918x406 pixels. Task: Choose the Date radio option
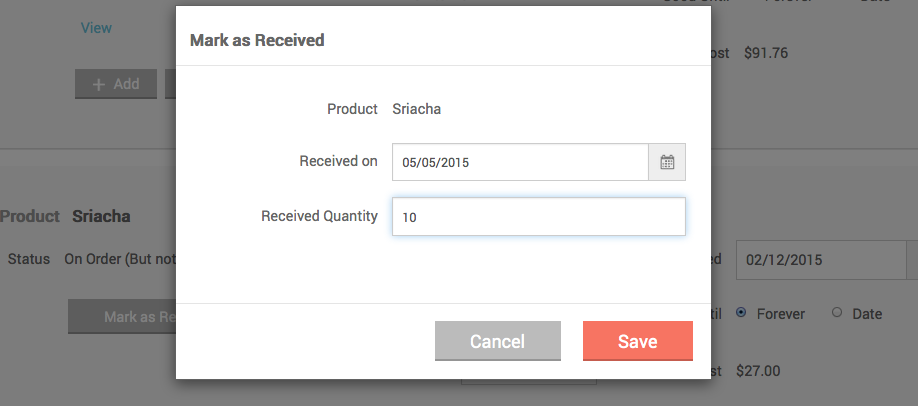click(837, 313)
